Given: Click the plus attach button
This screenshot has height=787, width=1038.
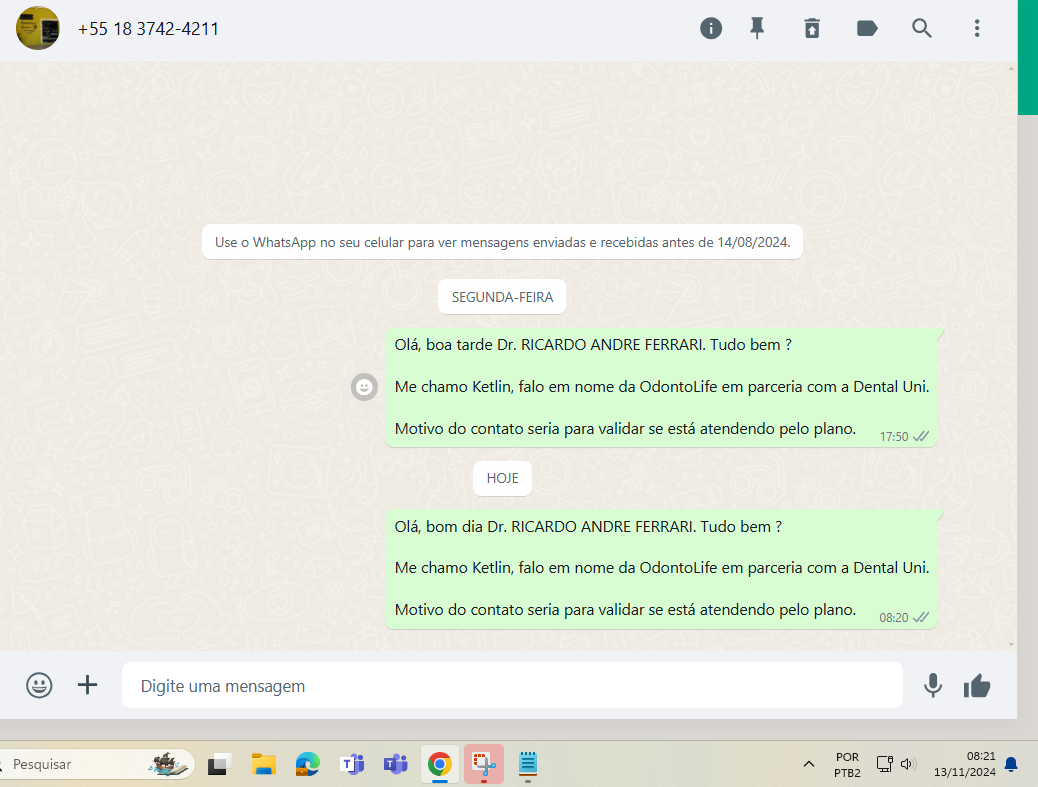Looking at the screenshot, I should 87,685.
